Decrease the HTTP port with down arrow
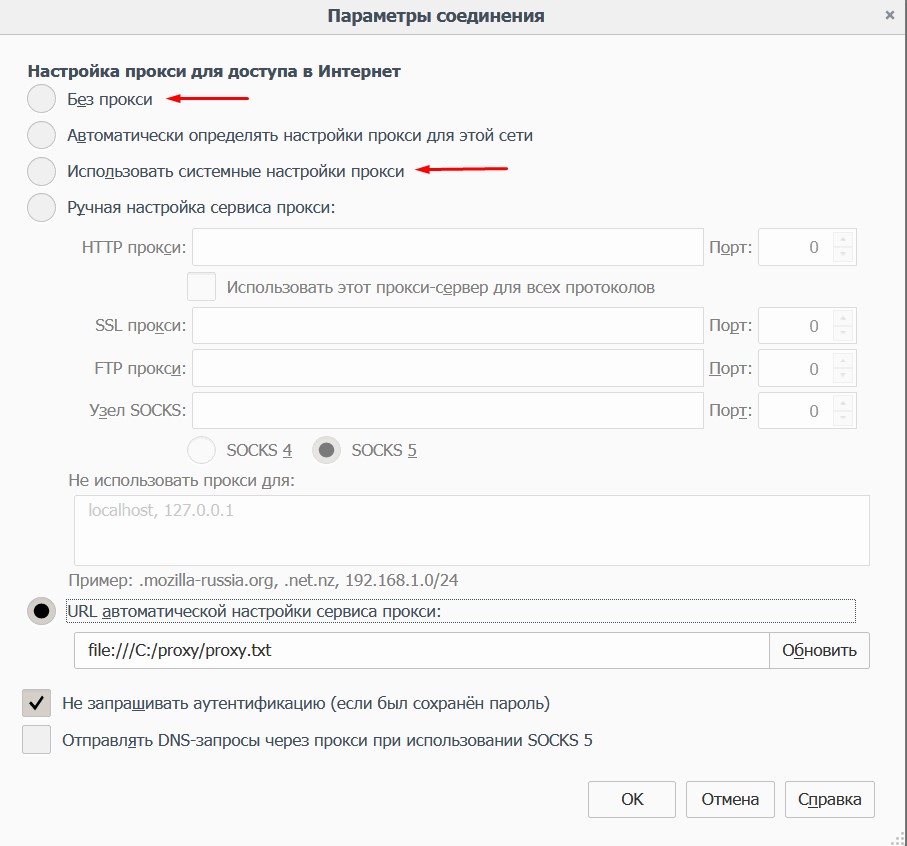Screen dimensions: 907x846 [843, 254]
